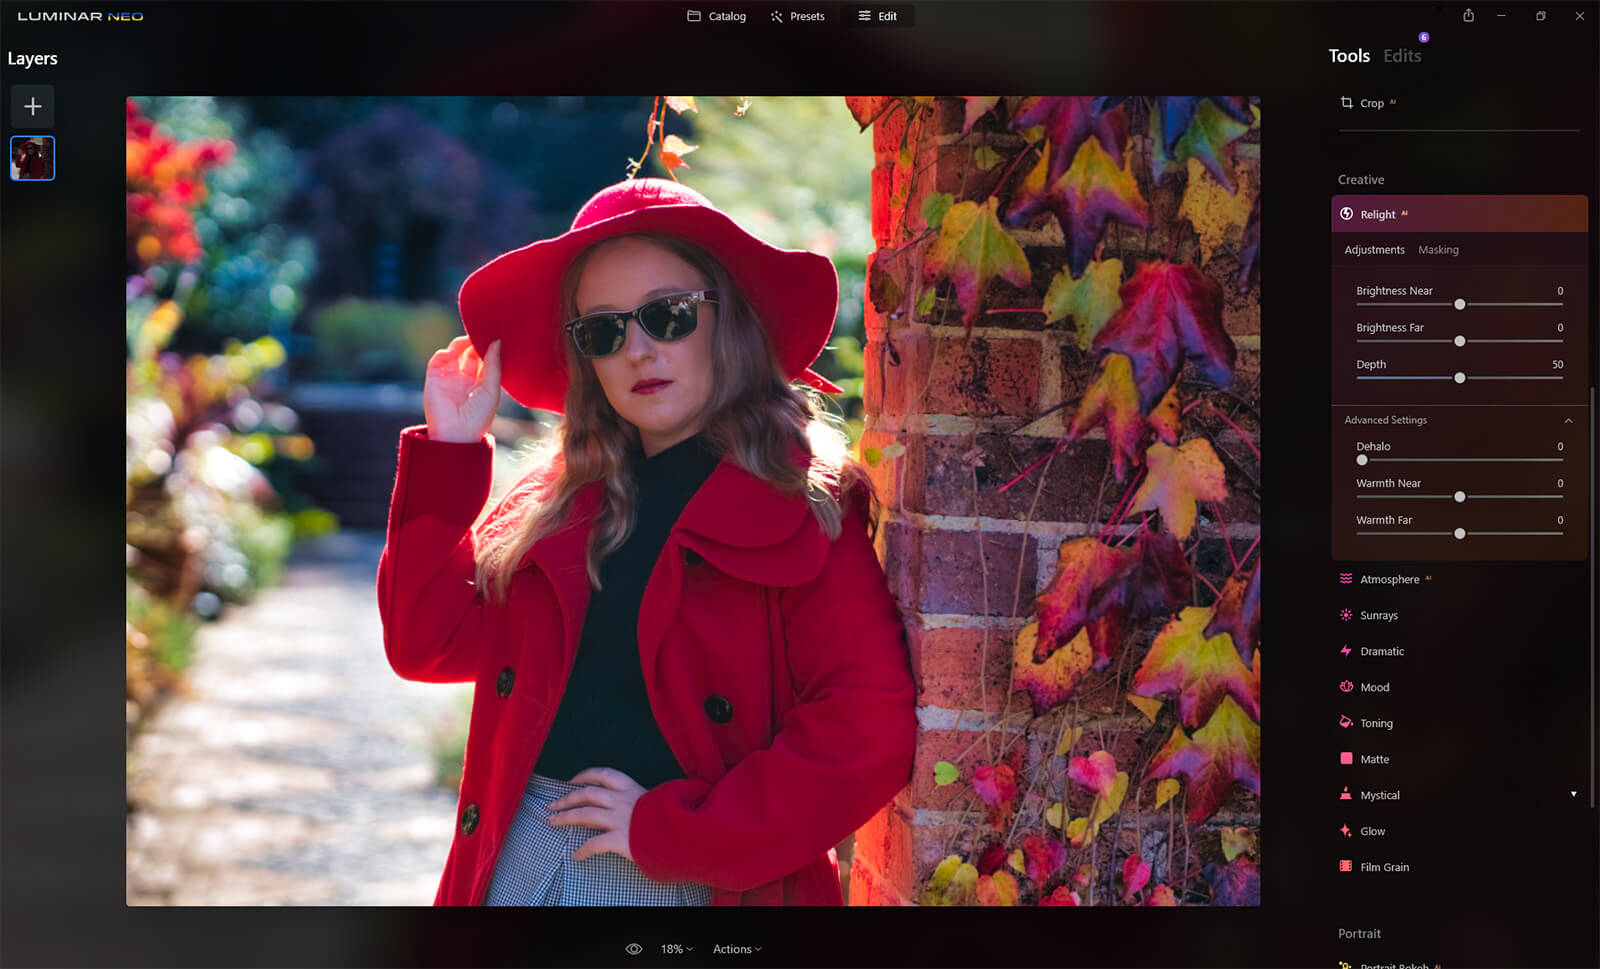Open the Toning tool
Image resolution: width=1600 pixels, height=969 pixels.
pyautogui.click(x=1376, y=723)
